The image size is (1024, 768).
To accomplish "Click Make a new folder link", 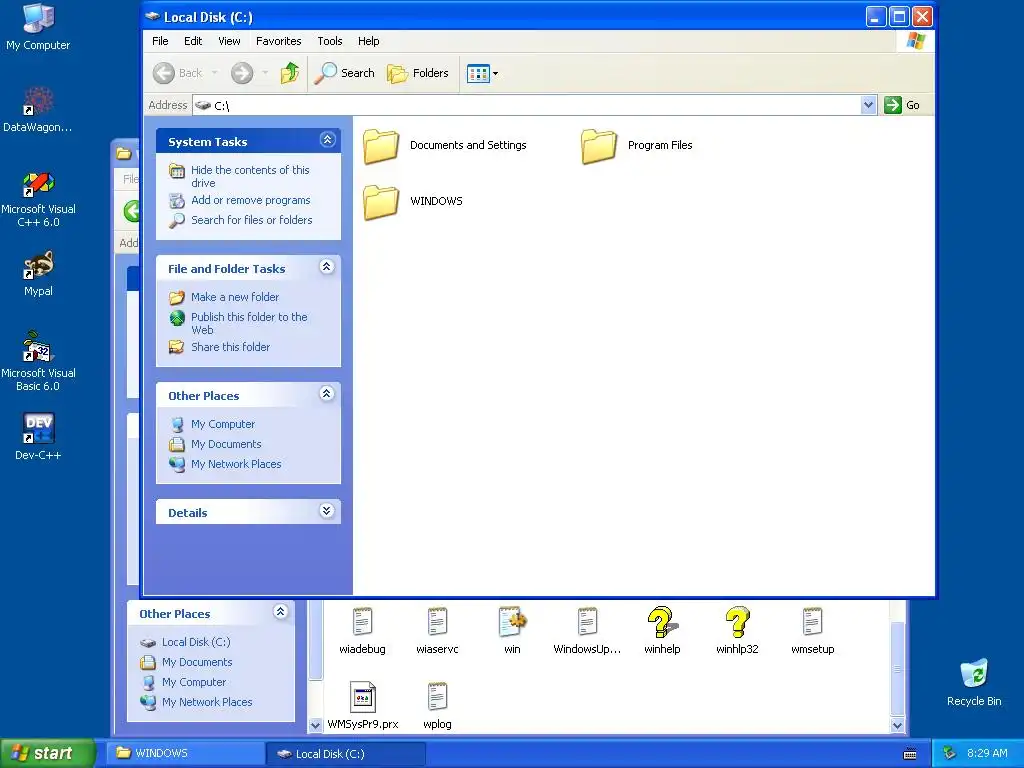I will [235, 297].
